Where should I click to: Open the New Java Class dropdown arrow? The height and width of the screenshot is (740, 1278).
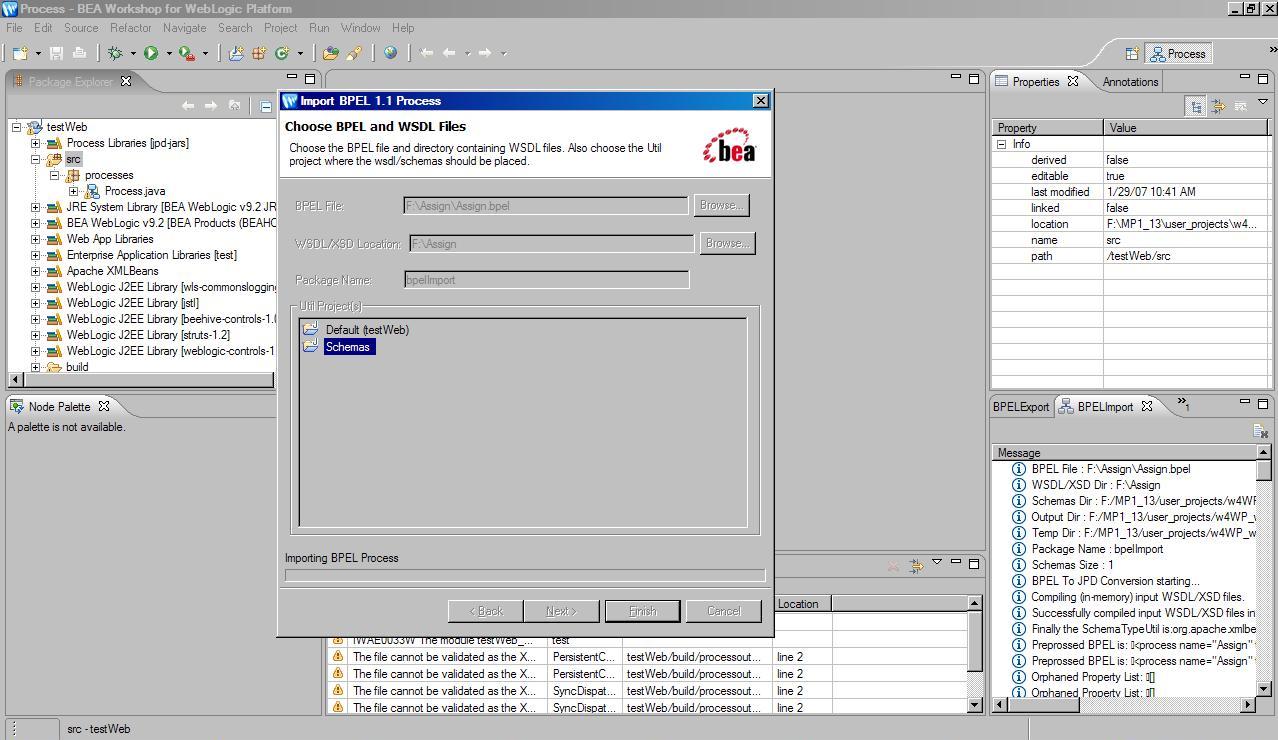click(299, 54)
